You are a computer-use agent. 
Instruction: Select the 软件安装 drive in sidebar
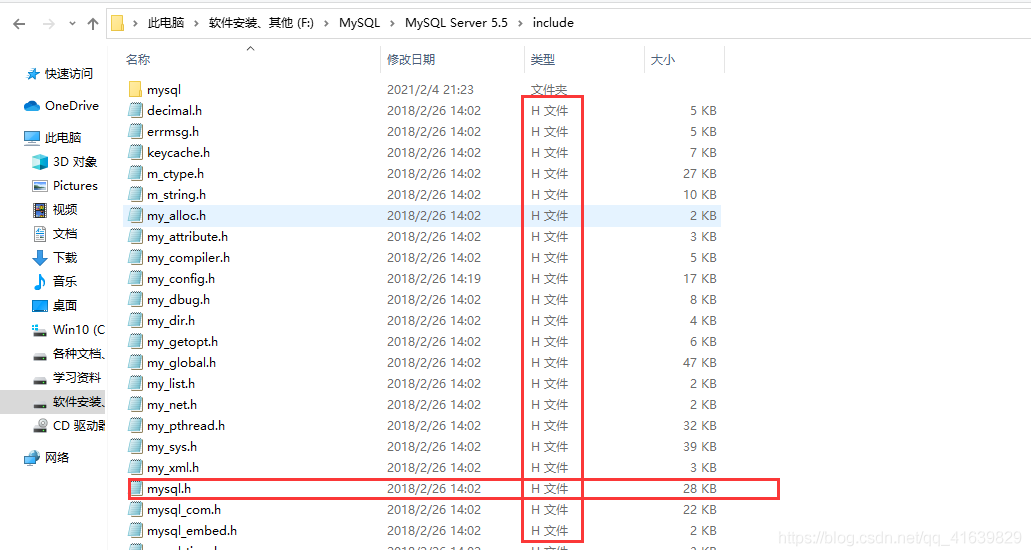coord(68,402)
